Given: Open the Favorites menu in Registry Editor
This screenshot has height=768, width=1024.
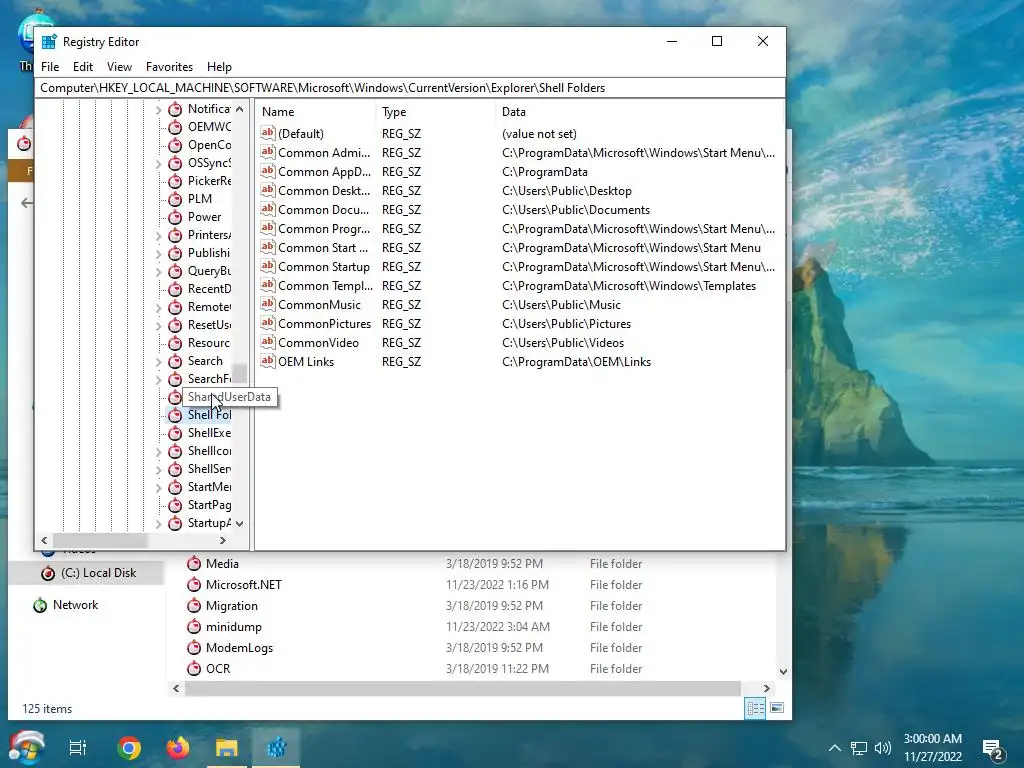Looking at the screenshot, I should (x=169, y=67).
